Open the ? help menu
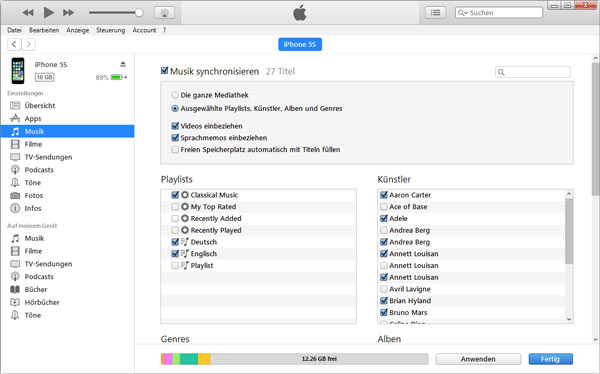The image size is (600, 374). tap(164, 30)
